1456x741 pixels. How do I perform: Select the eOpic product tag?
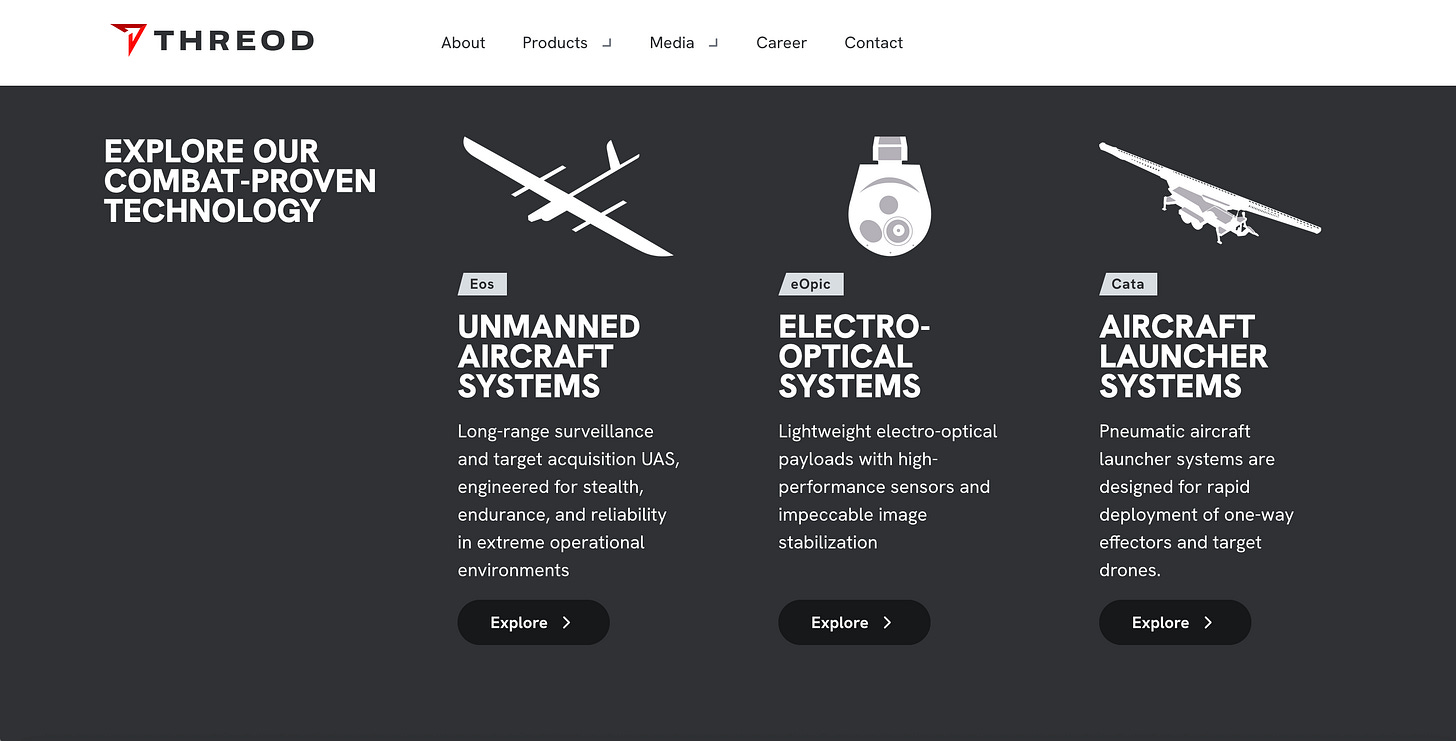pos(811,284)
